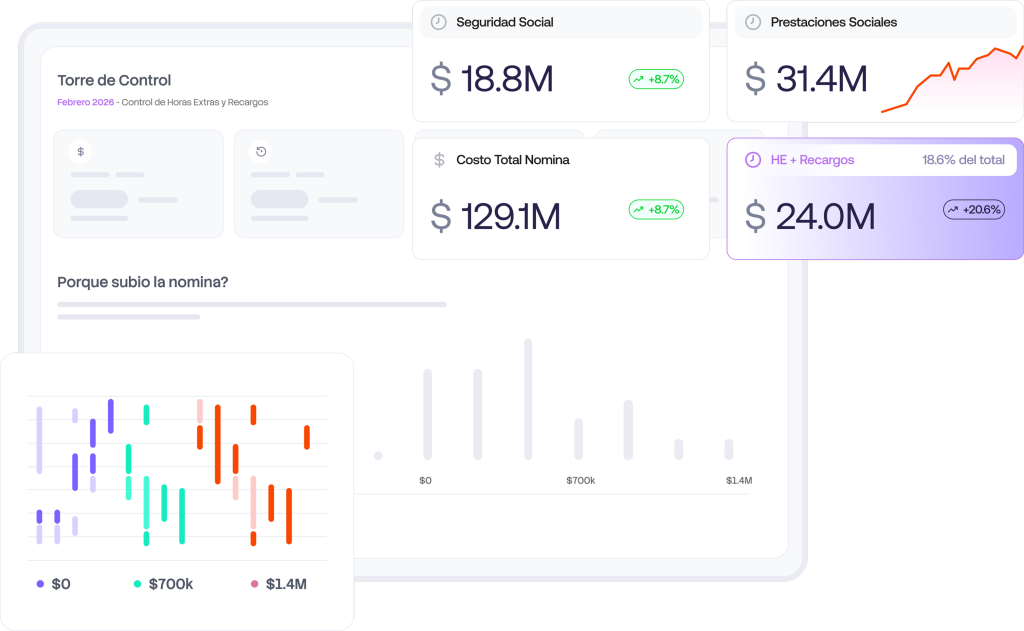The image size is (1024, 631).
Task: Select the Febrero 2026 period link
Action: click(85, 102)
